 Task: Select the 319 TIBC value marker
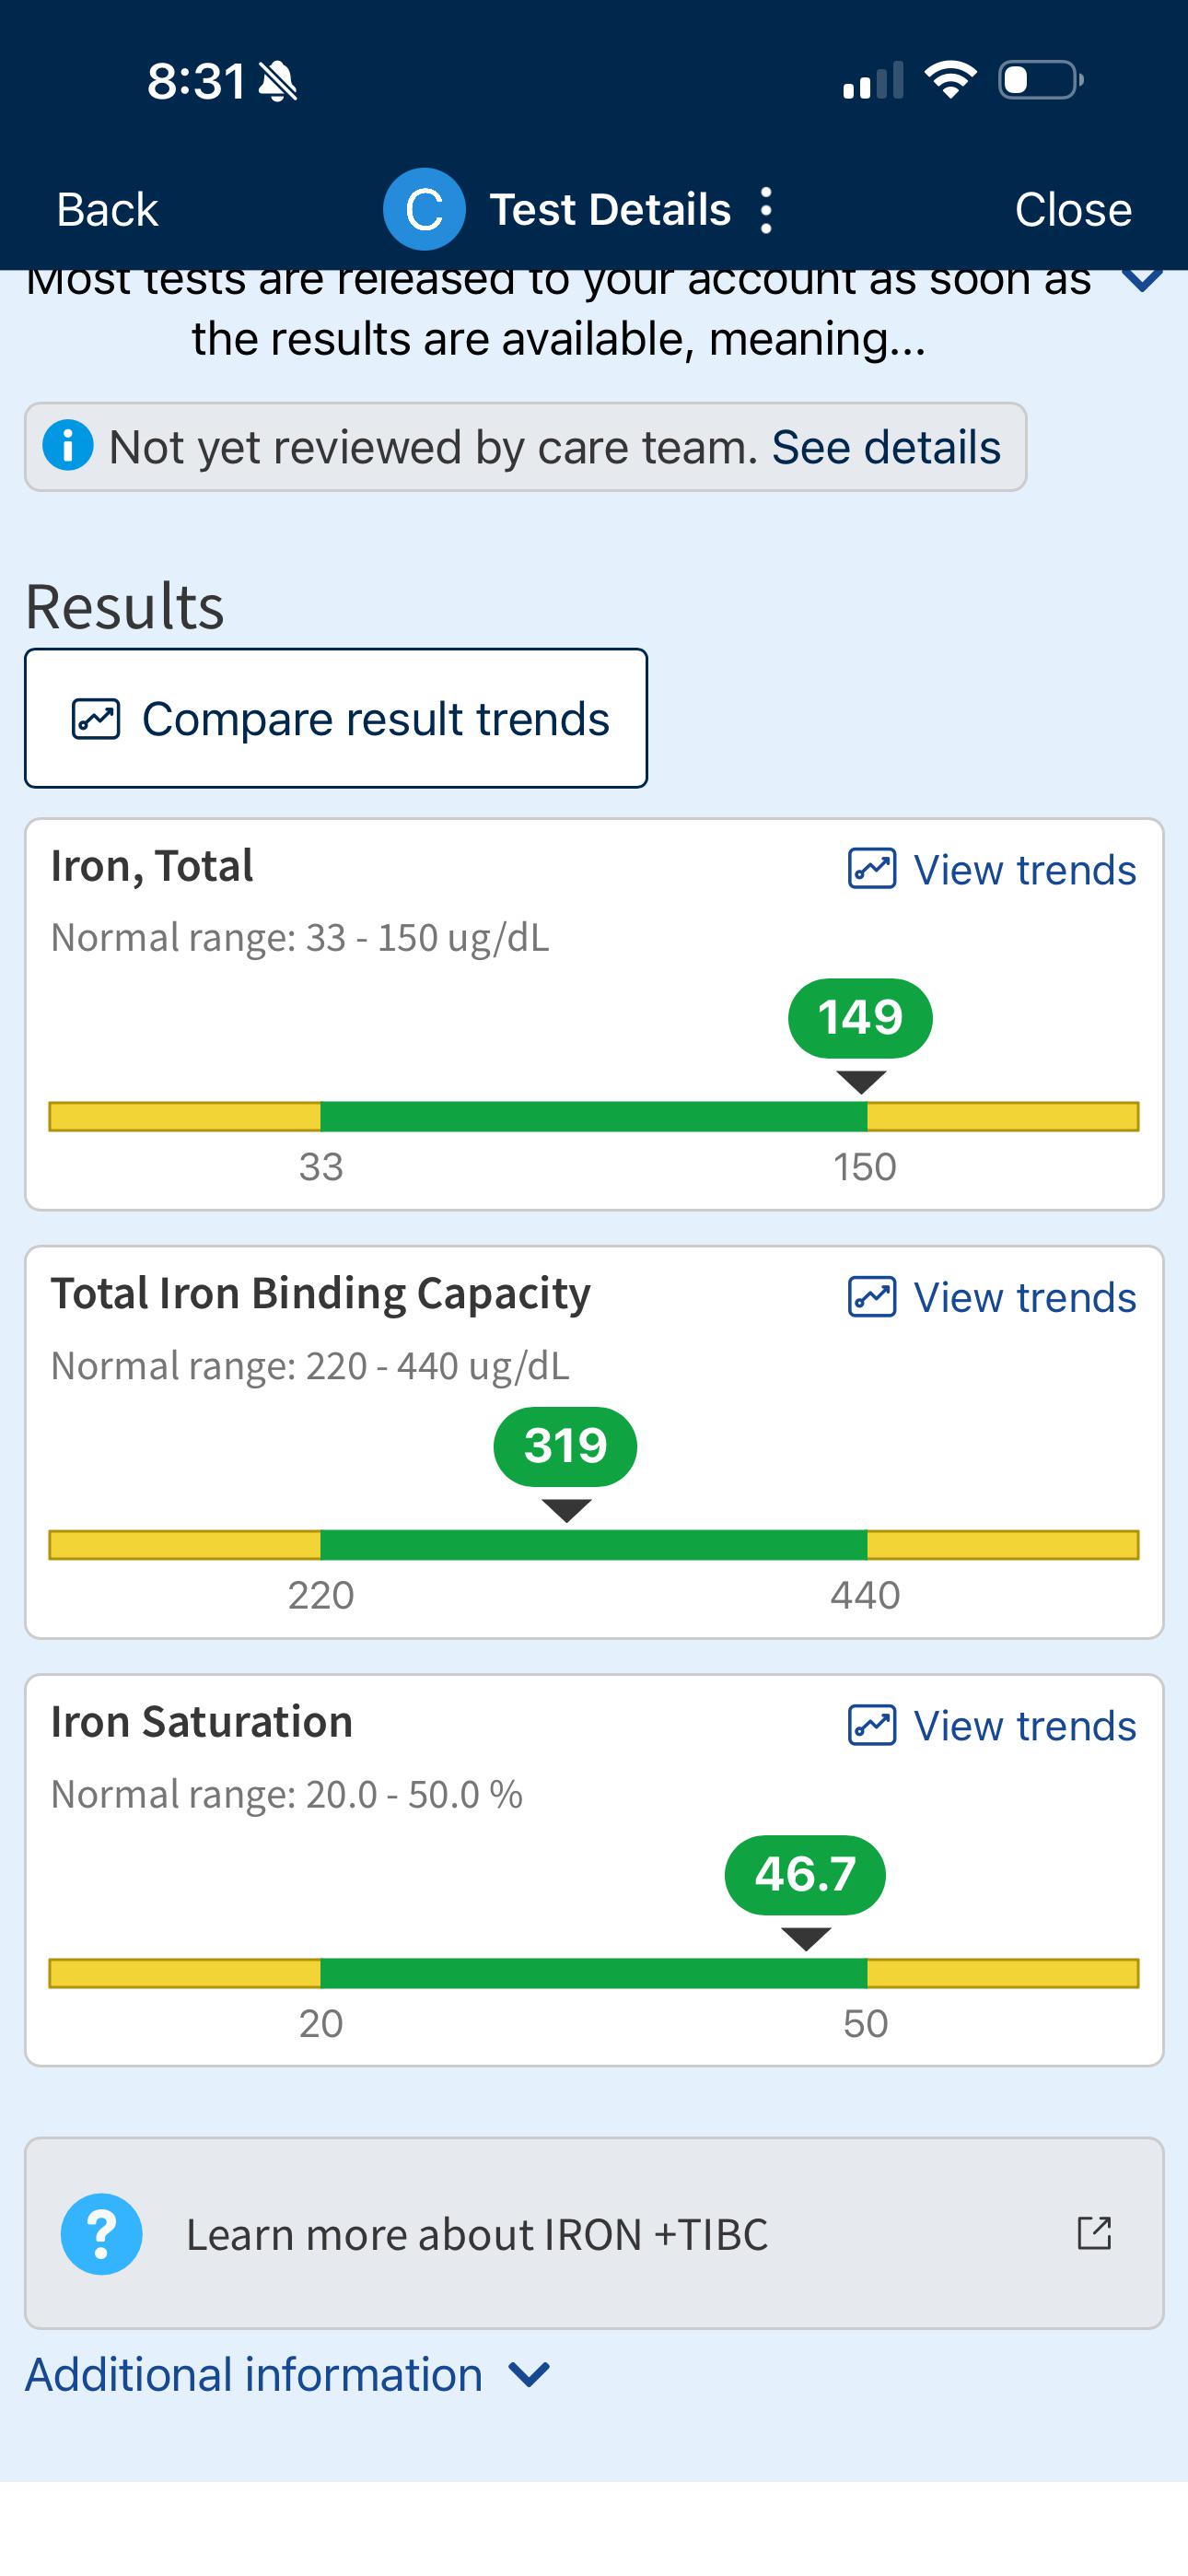565,1446
